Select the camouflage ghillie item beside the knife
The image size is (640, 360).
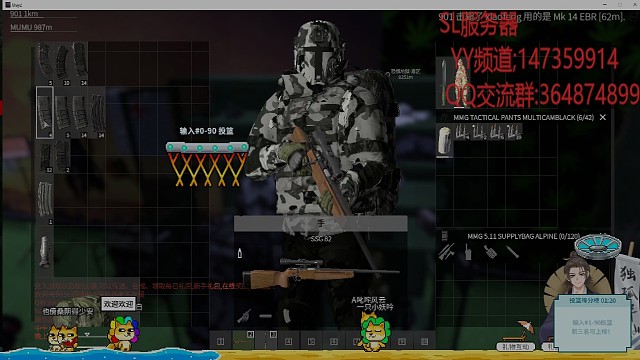tap(460, 83)
